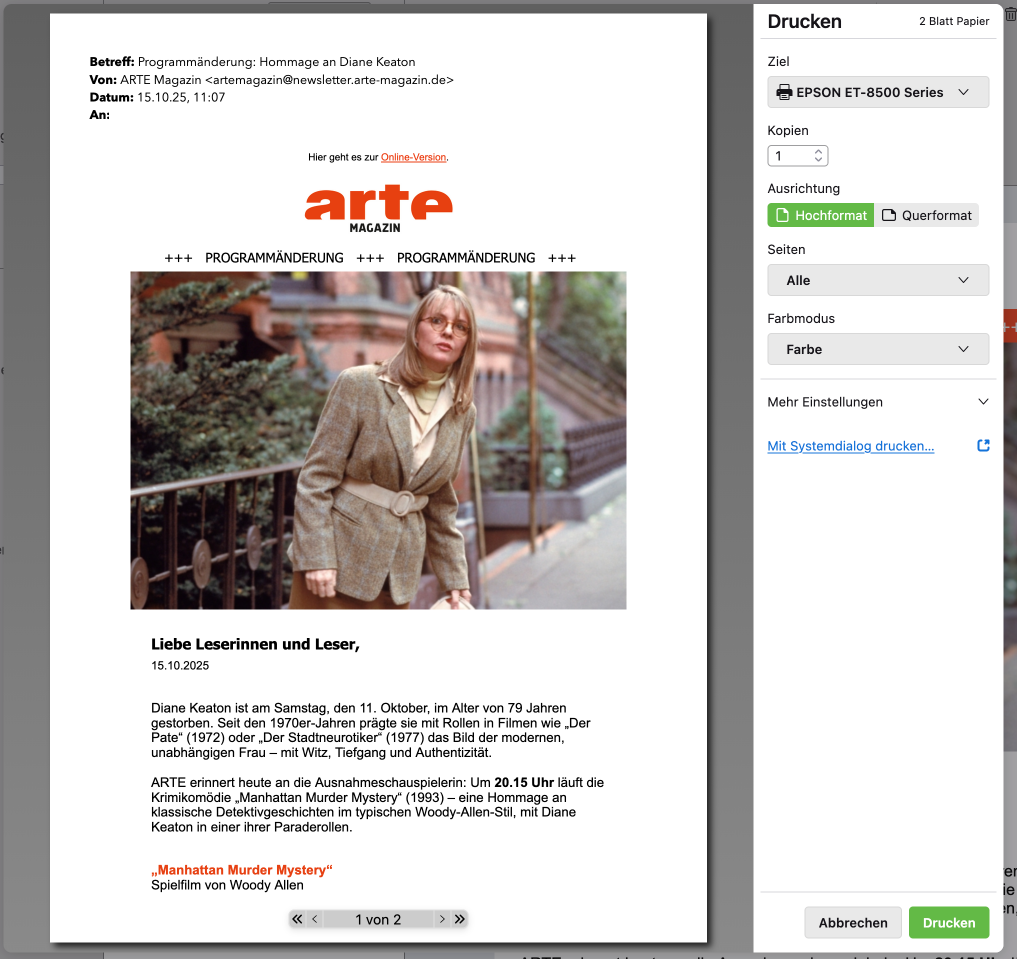This screenshot has width=1017, height=959.
Task: Click the Kopien number field
Action: click(x=789, y=156)
